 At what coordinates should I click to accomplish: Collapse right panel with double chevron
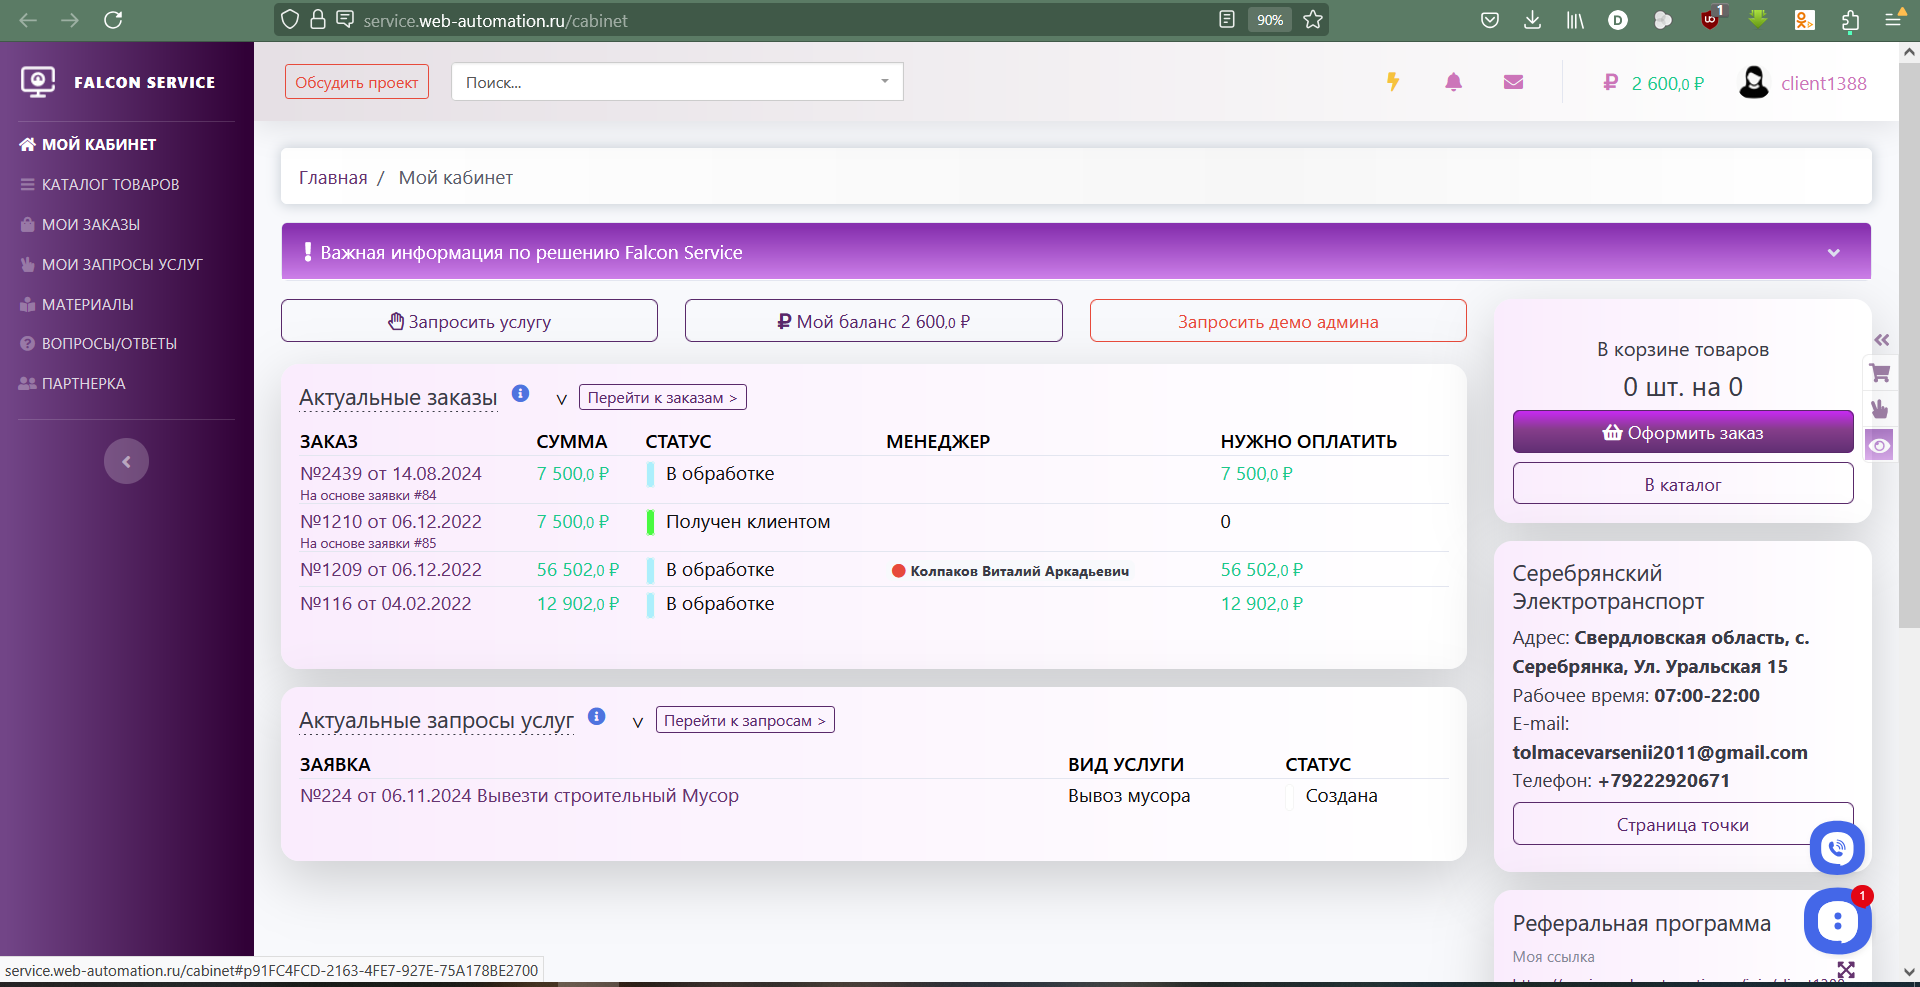[1881, 340]
